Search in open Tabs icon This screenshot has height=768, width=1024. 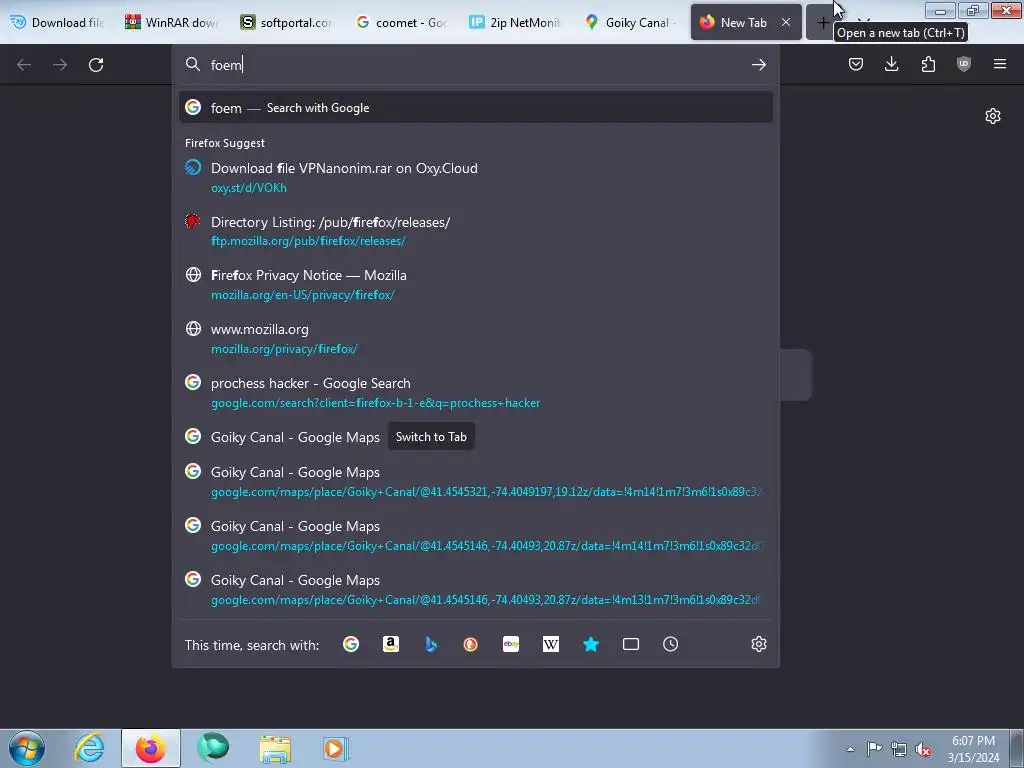pyautogui.click(x=631, y=645)
